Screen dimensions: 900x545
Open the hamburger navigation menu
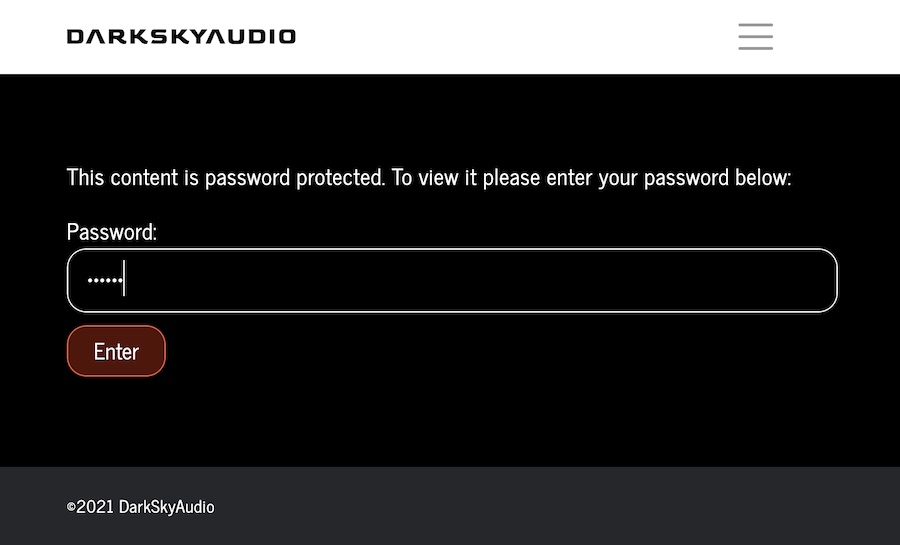pos(755,37)
